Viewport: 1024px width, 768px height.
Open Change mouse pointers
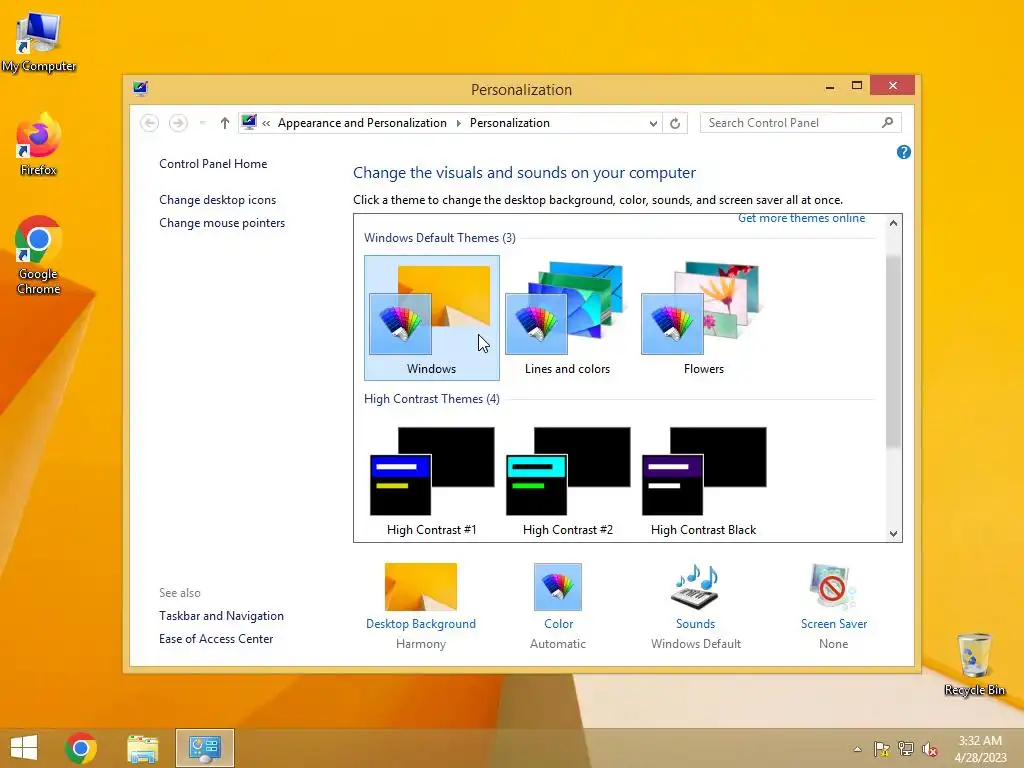click(222, 223)
